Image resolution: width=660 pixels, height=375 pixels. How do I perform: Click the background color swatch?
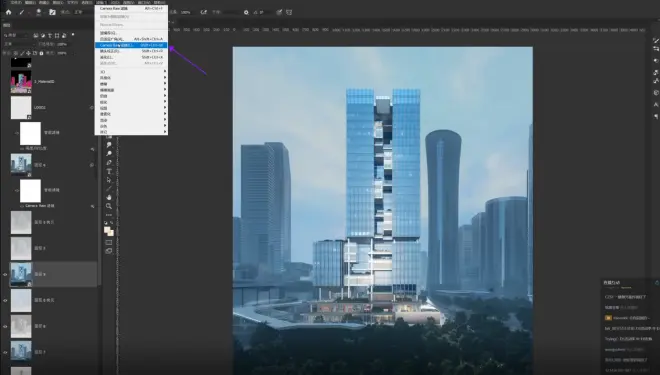click(111, 233)
